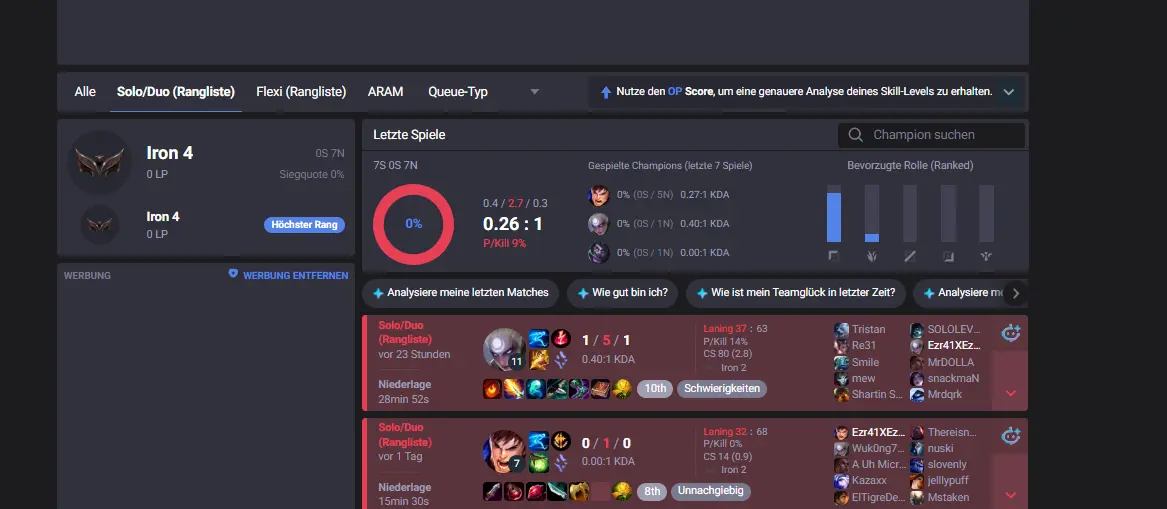Switch to the Flexi (Rangliste) tab

[301, 92]
